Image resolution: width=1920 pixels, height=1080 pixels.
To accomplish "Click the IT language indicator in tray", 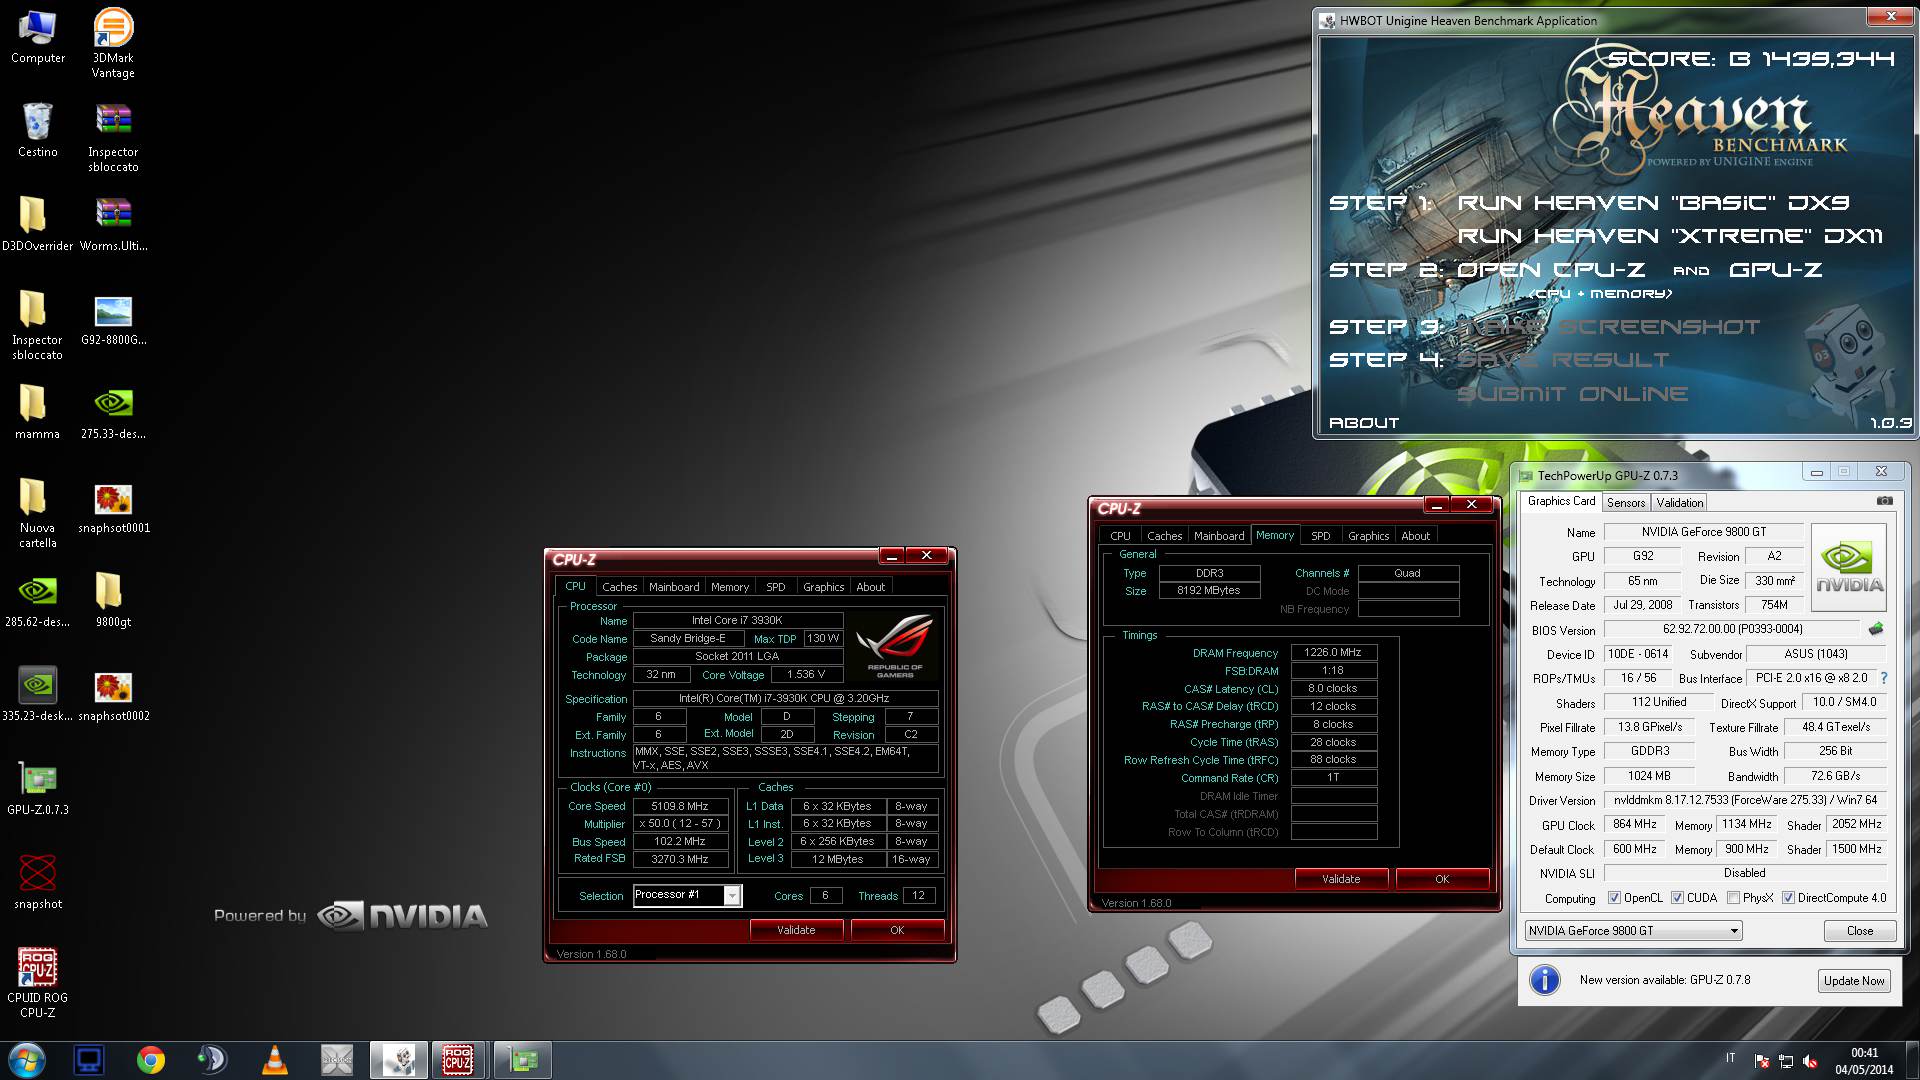I will (x=1730, y=1058).
